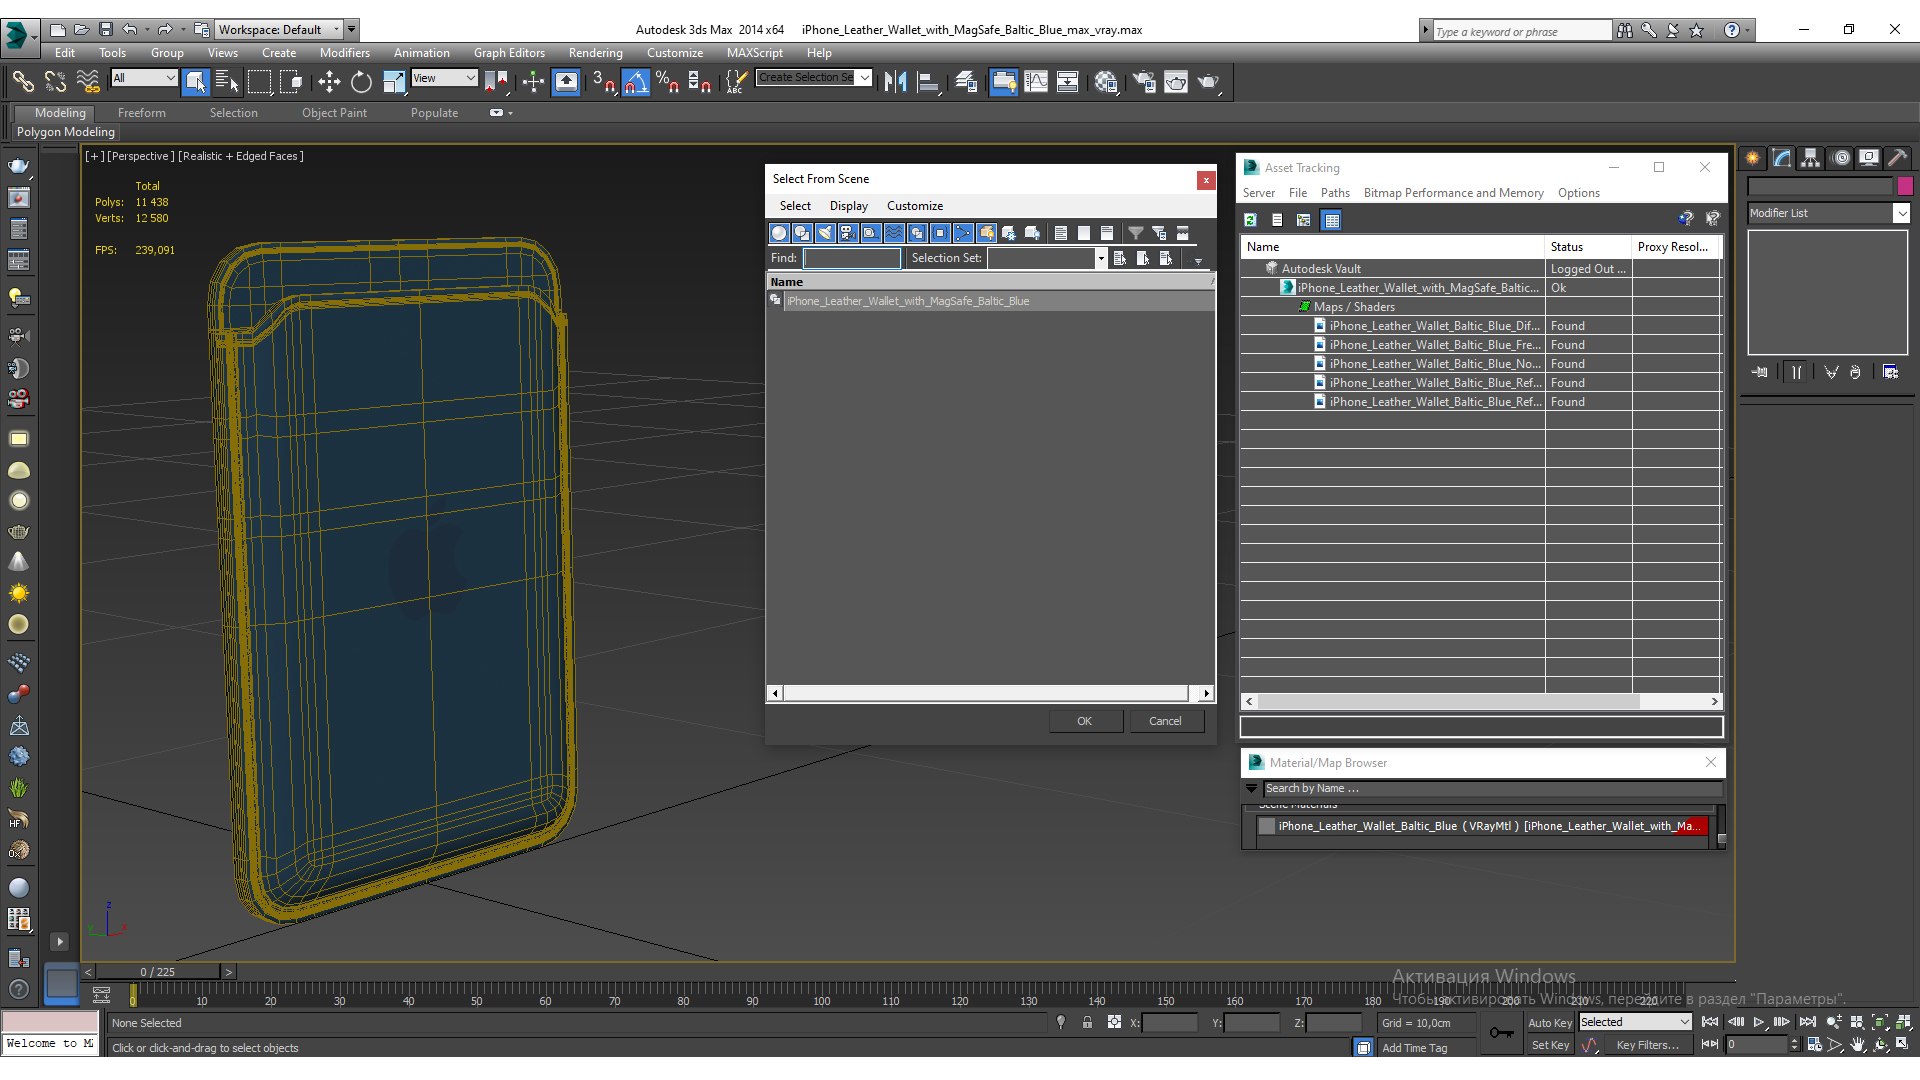Viewport: 1920px width, 1080px height.
Task: Open the Hierarchy panel tab icon
Action: 1810,158
